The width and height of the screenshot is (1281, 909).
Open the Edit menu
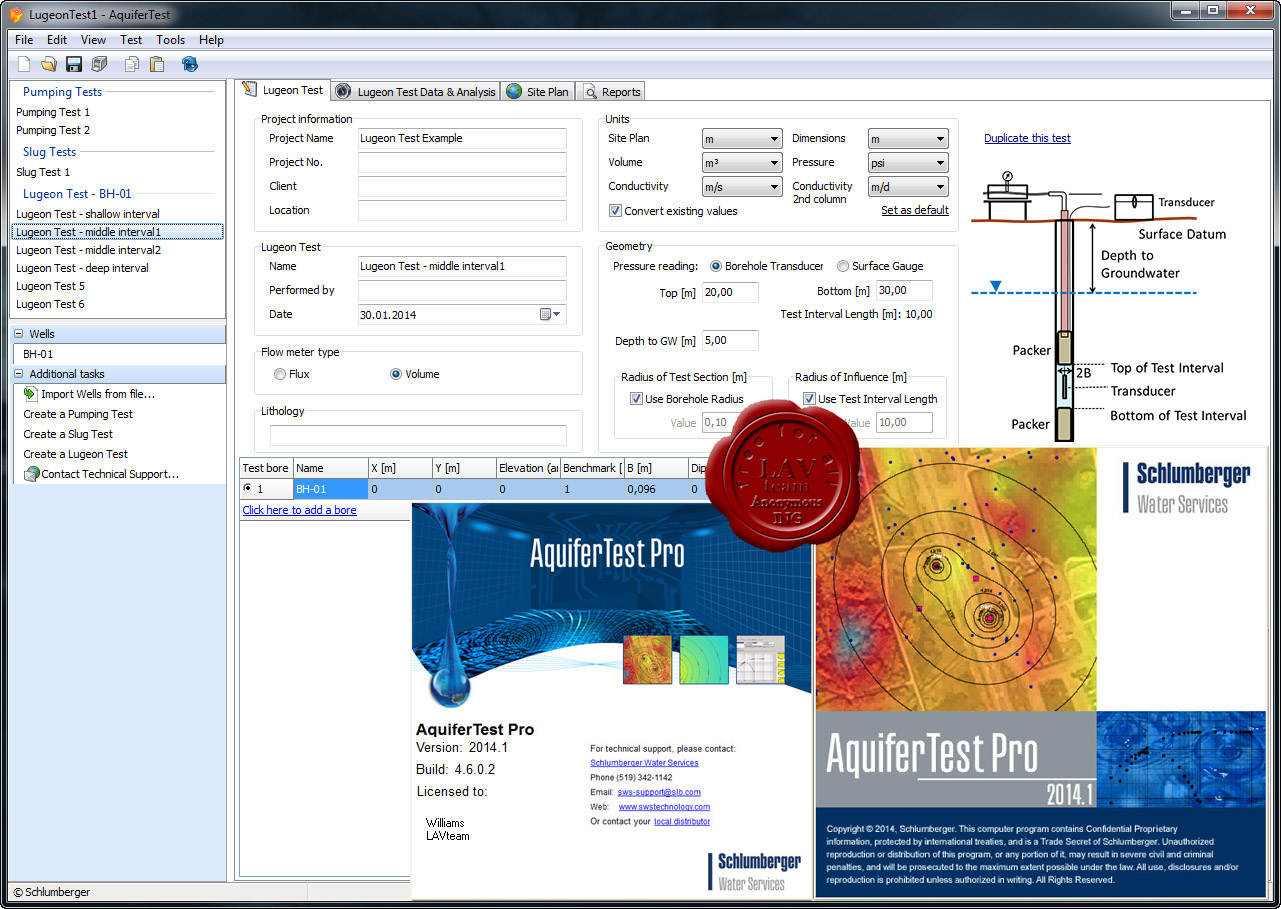57,40
